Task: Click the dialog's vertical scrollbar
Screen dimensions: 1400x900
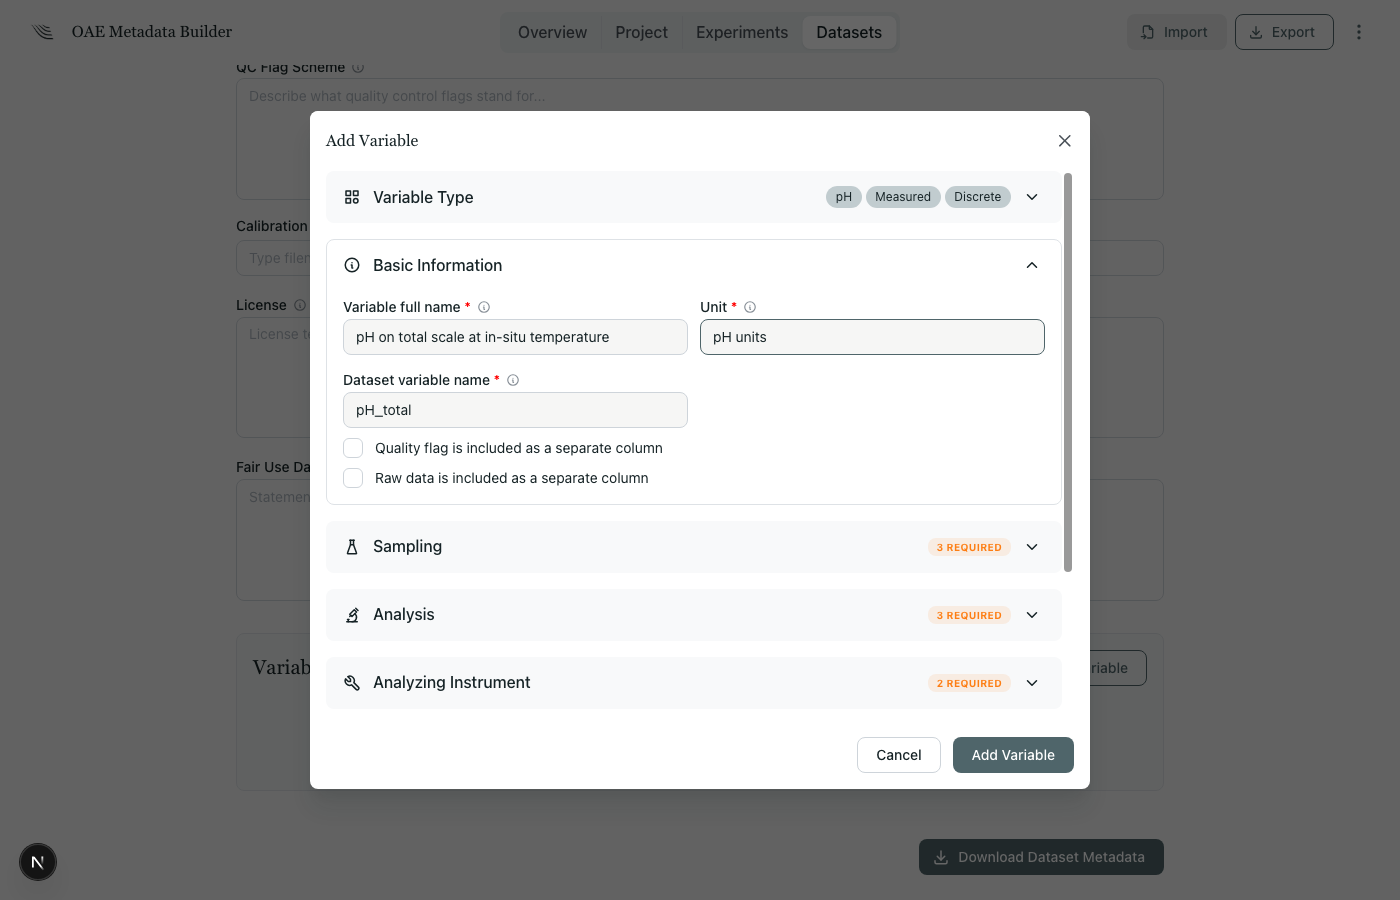Action: [1068, 372]
